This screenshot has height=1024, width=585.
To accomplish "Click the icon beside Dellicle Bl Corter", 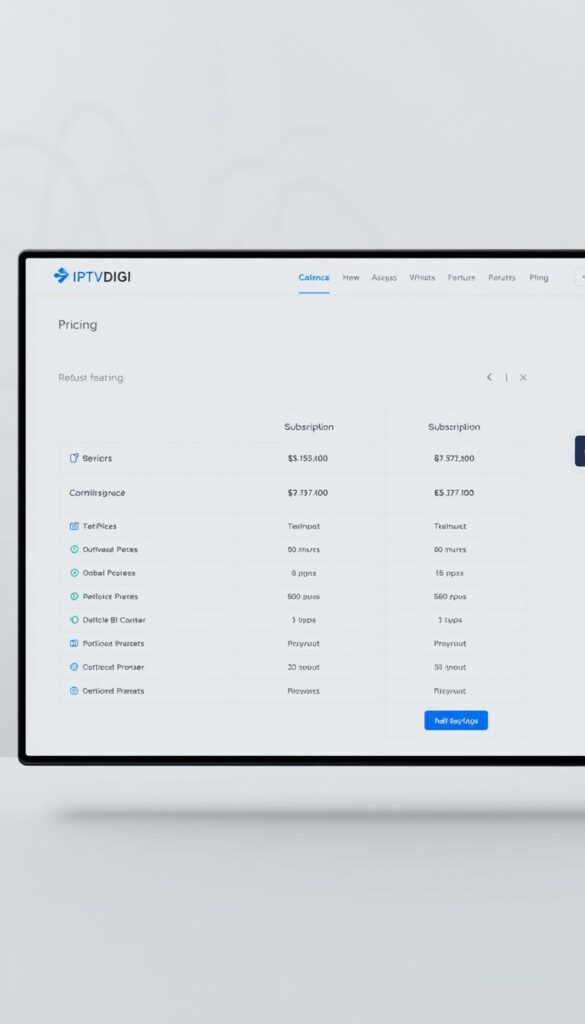I will tap(74, 620).
